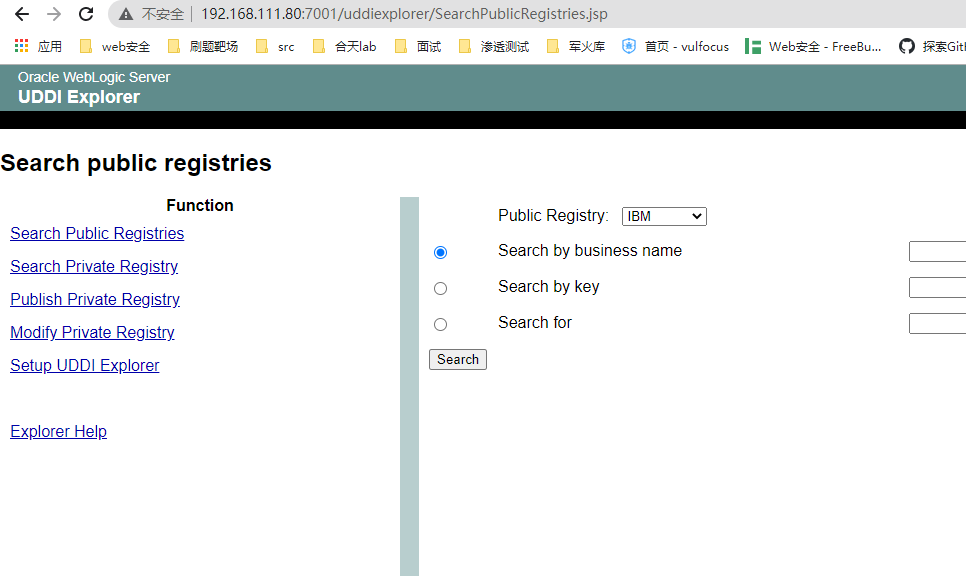Go back with the browser back arrow

tap(22, 14)
